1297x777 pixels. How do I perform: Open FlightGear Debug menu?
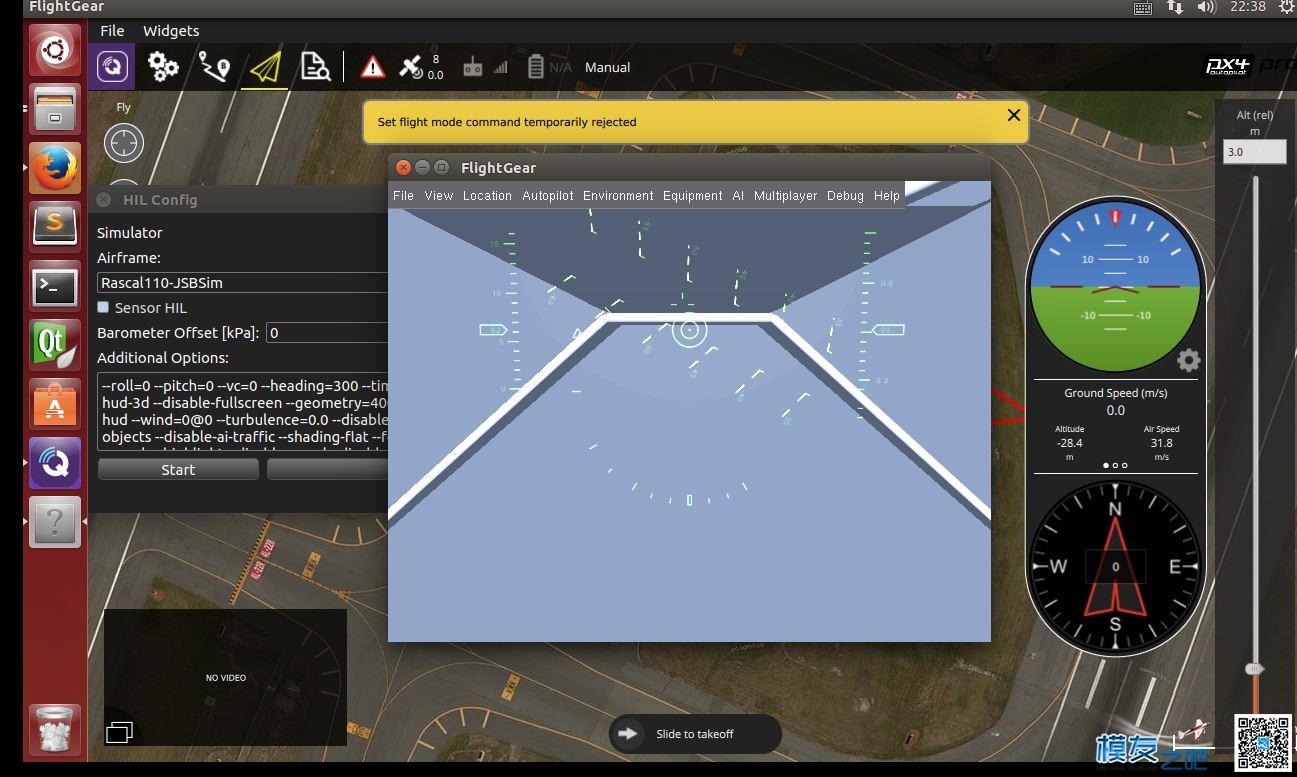coord(845,196)
